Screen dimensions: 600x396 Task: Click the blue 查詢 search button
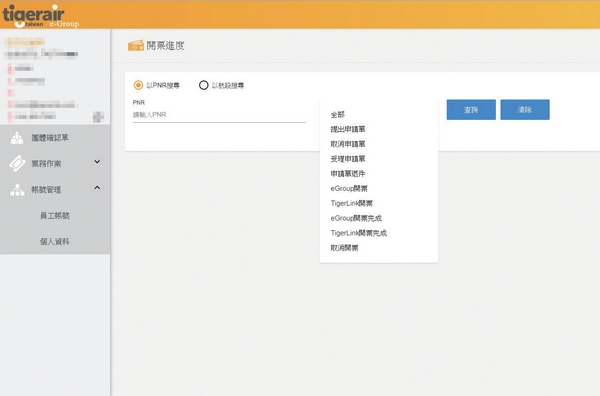[471, 110]
